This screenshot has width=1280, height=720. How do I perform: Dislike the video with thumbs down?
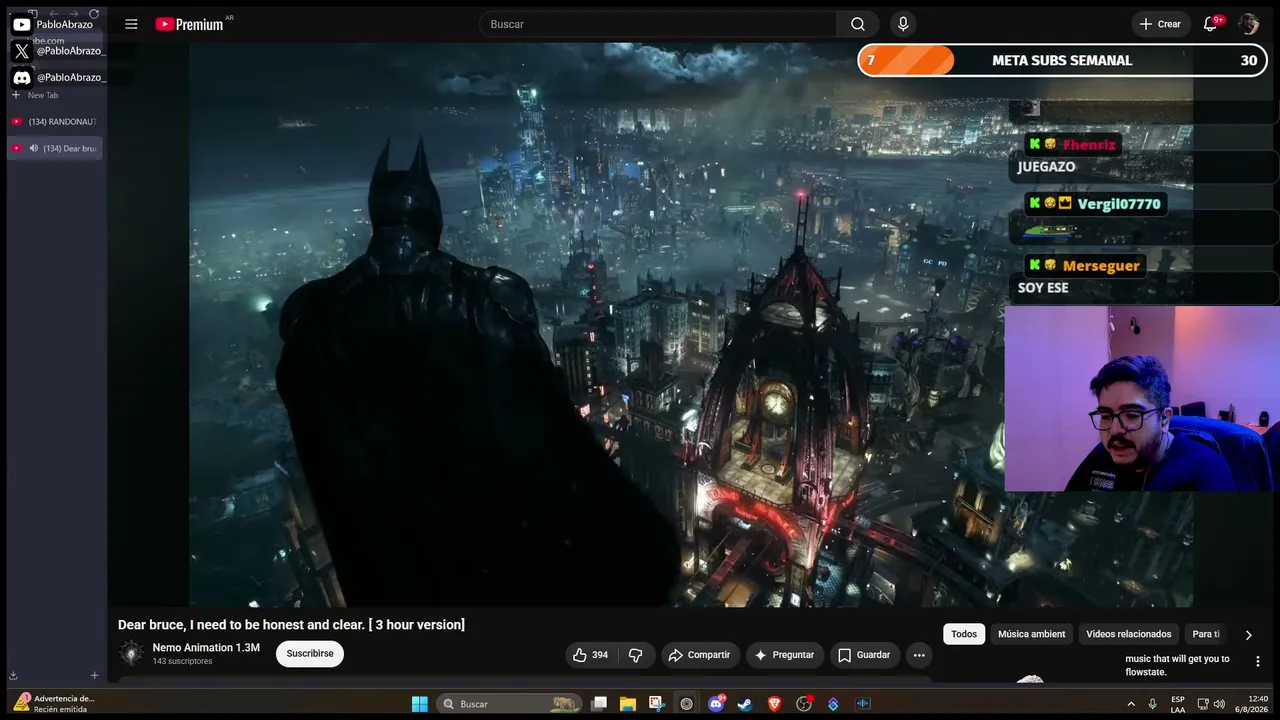tap(635, 655)
